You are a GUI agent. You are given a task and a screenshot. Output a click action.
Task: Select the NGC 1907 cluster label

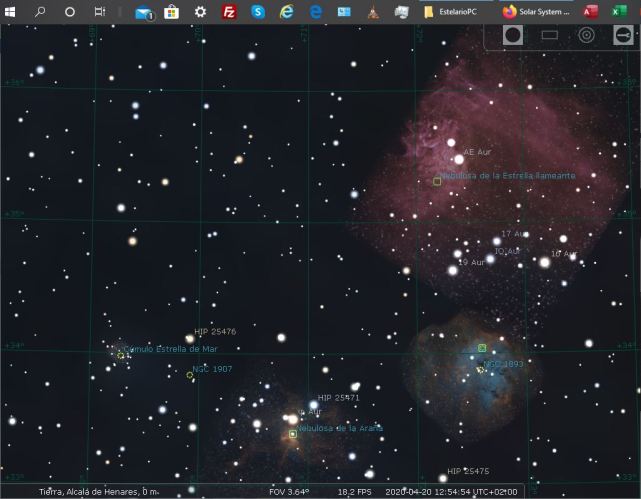point(212,369)
